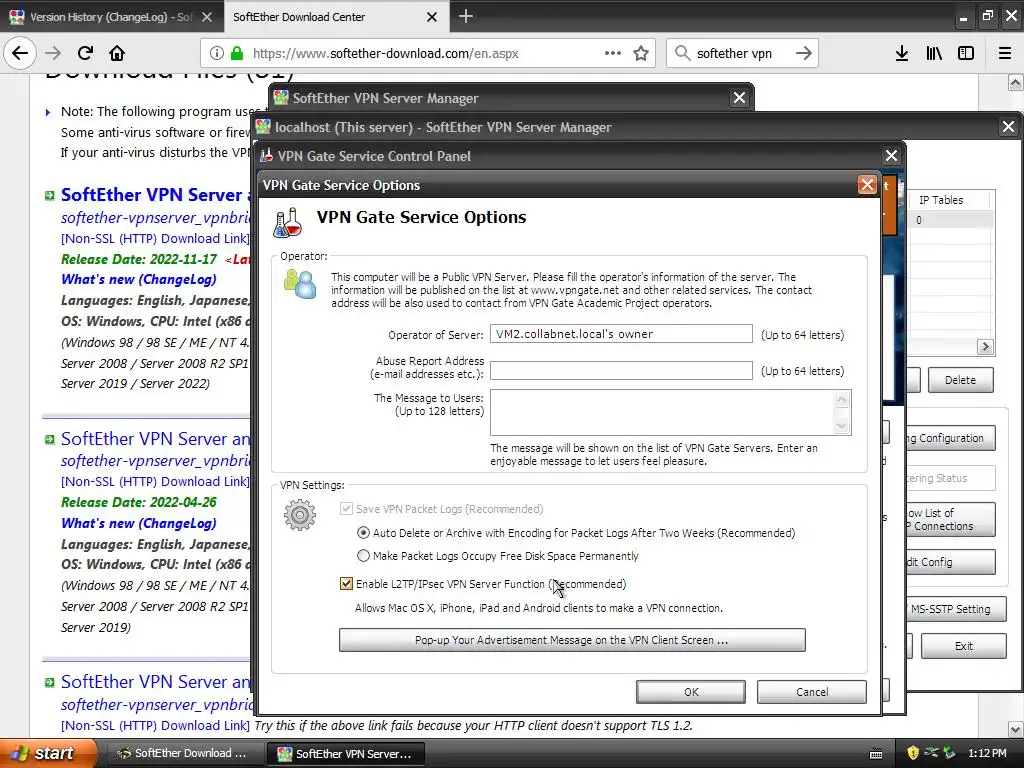Click the network connections tray icon
The width and height of the screenshot is (1024, 768).
(x=931, y=753)
